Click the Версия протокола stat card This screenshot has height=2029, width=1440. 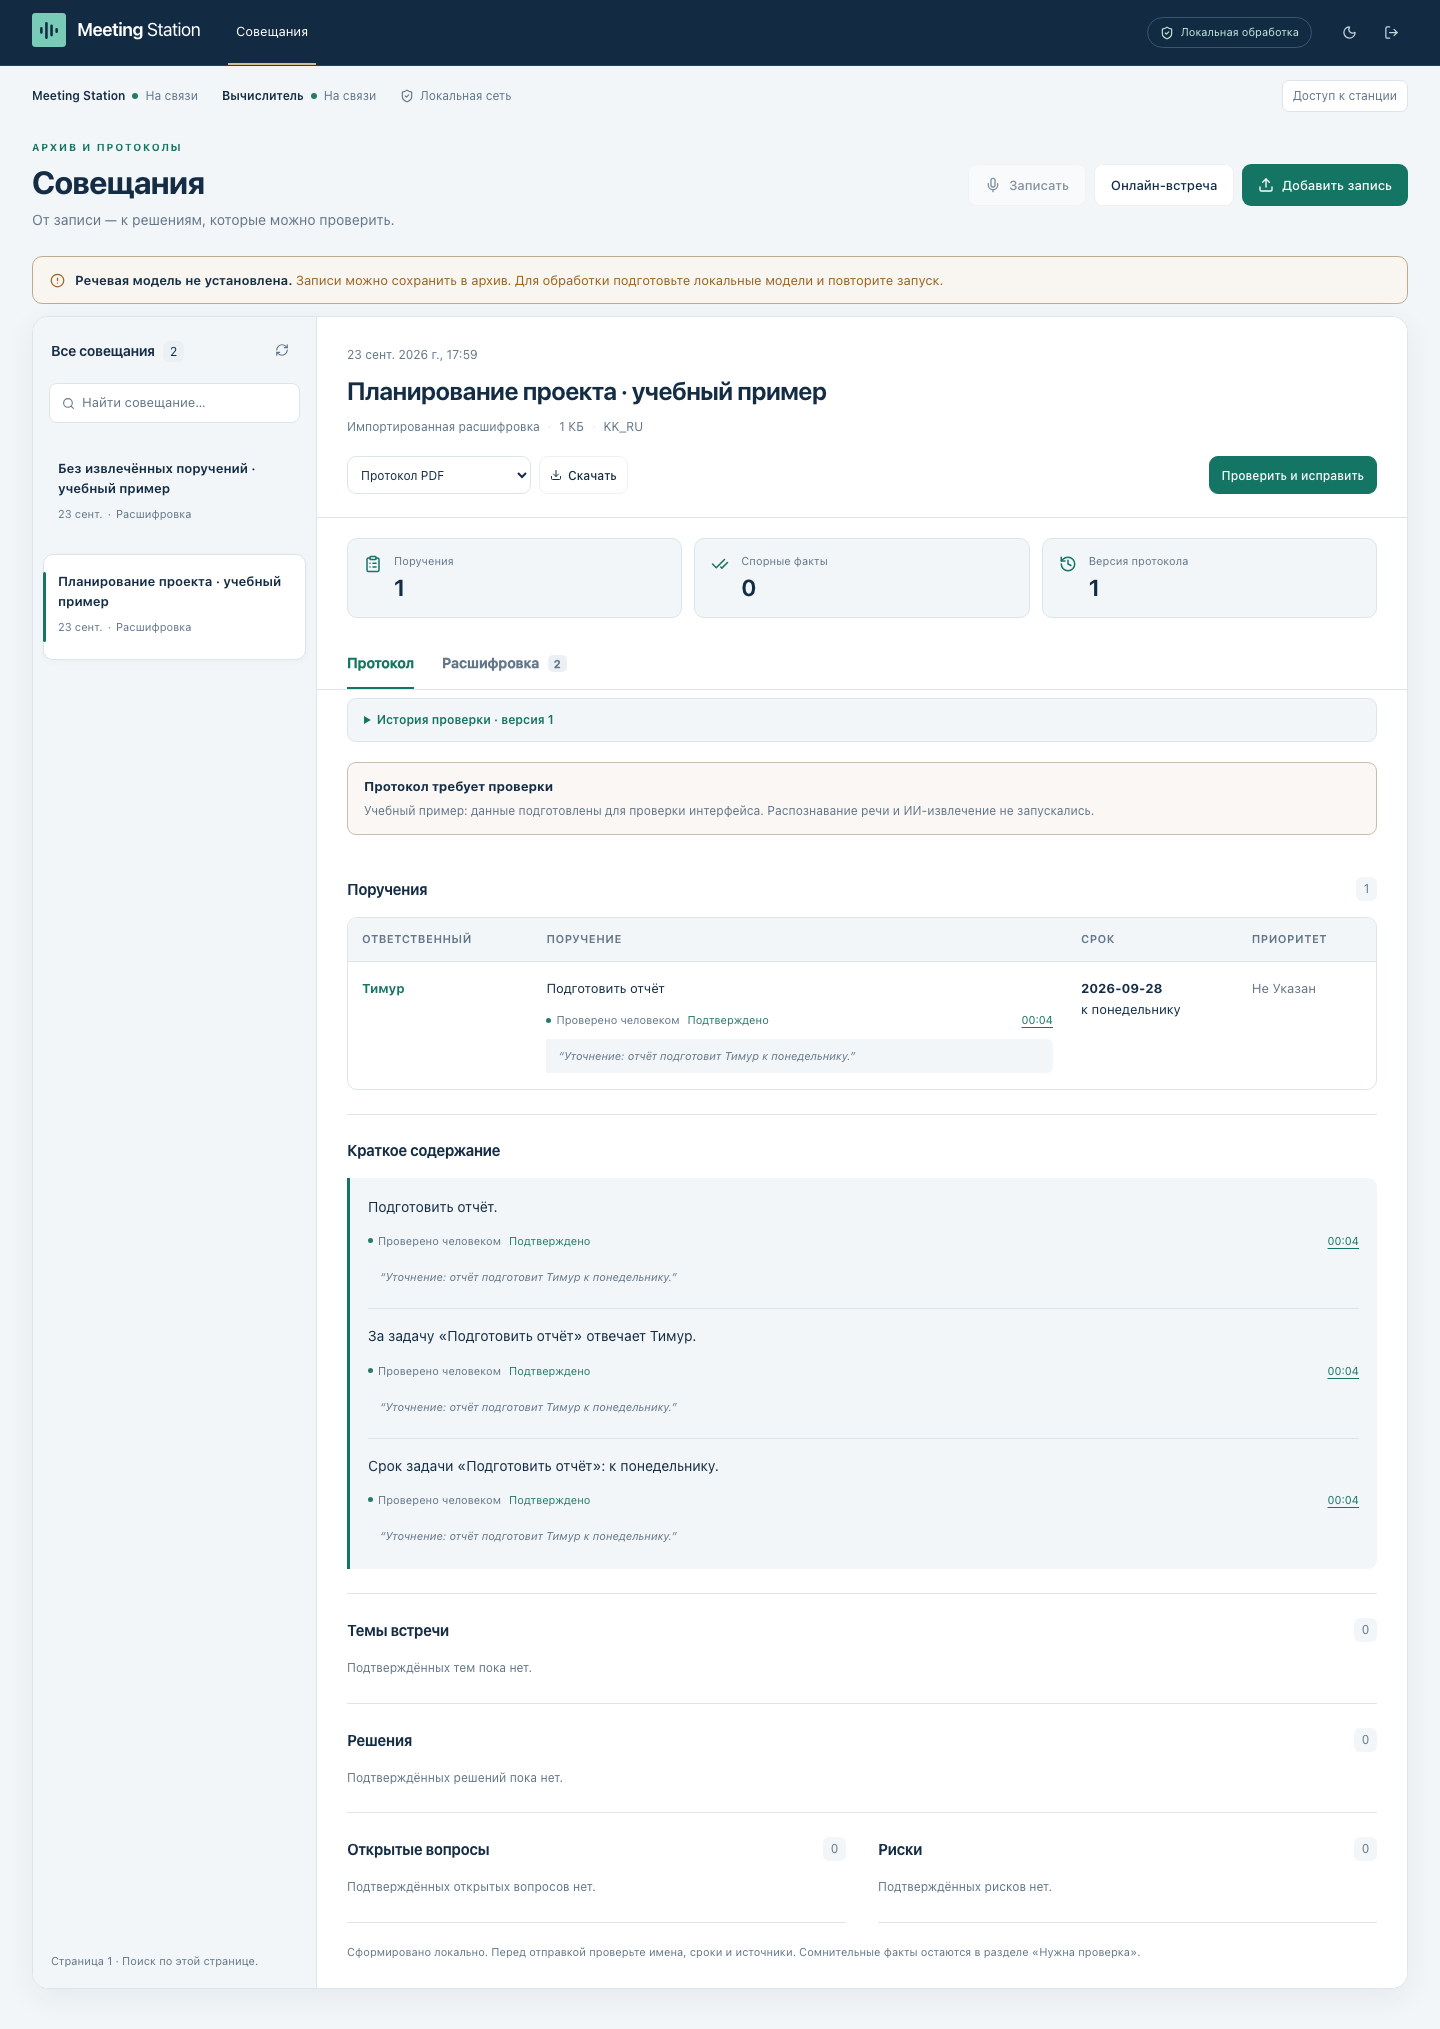[1209, 578]
